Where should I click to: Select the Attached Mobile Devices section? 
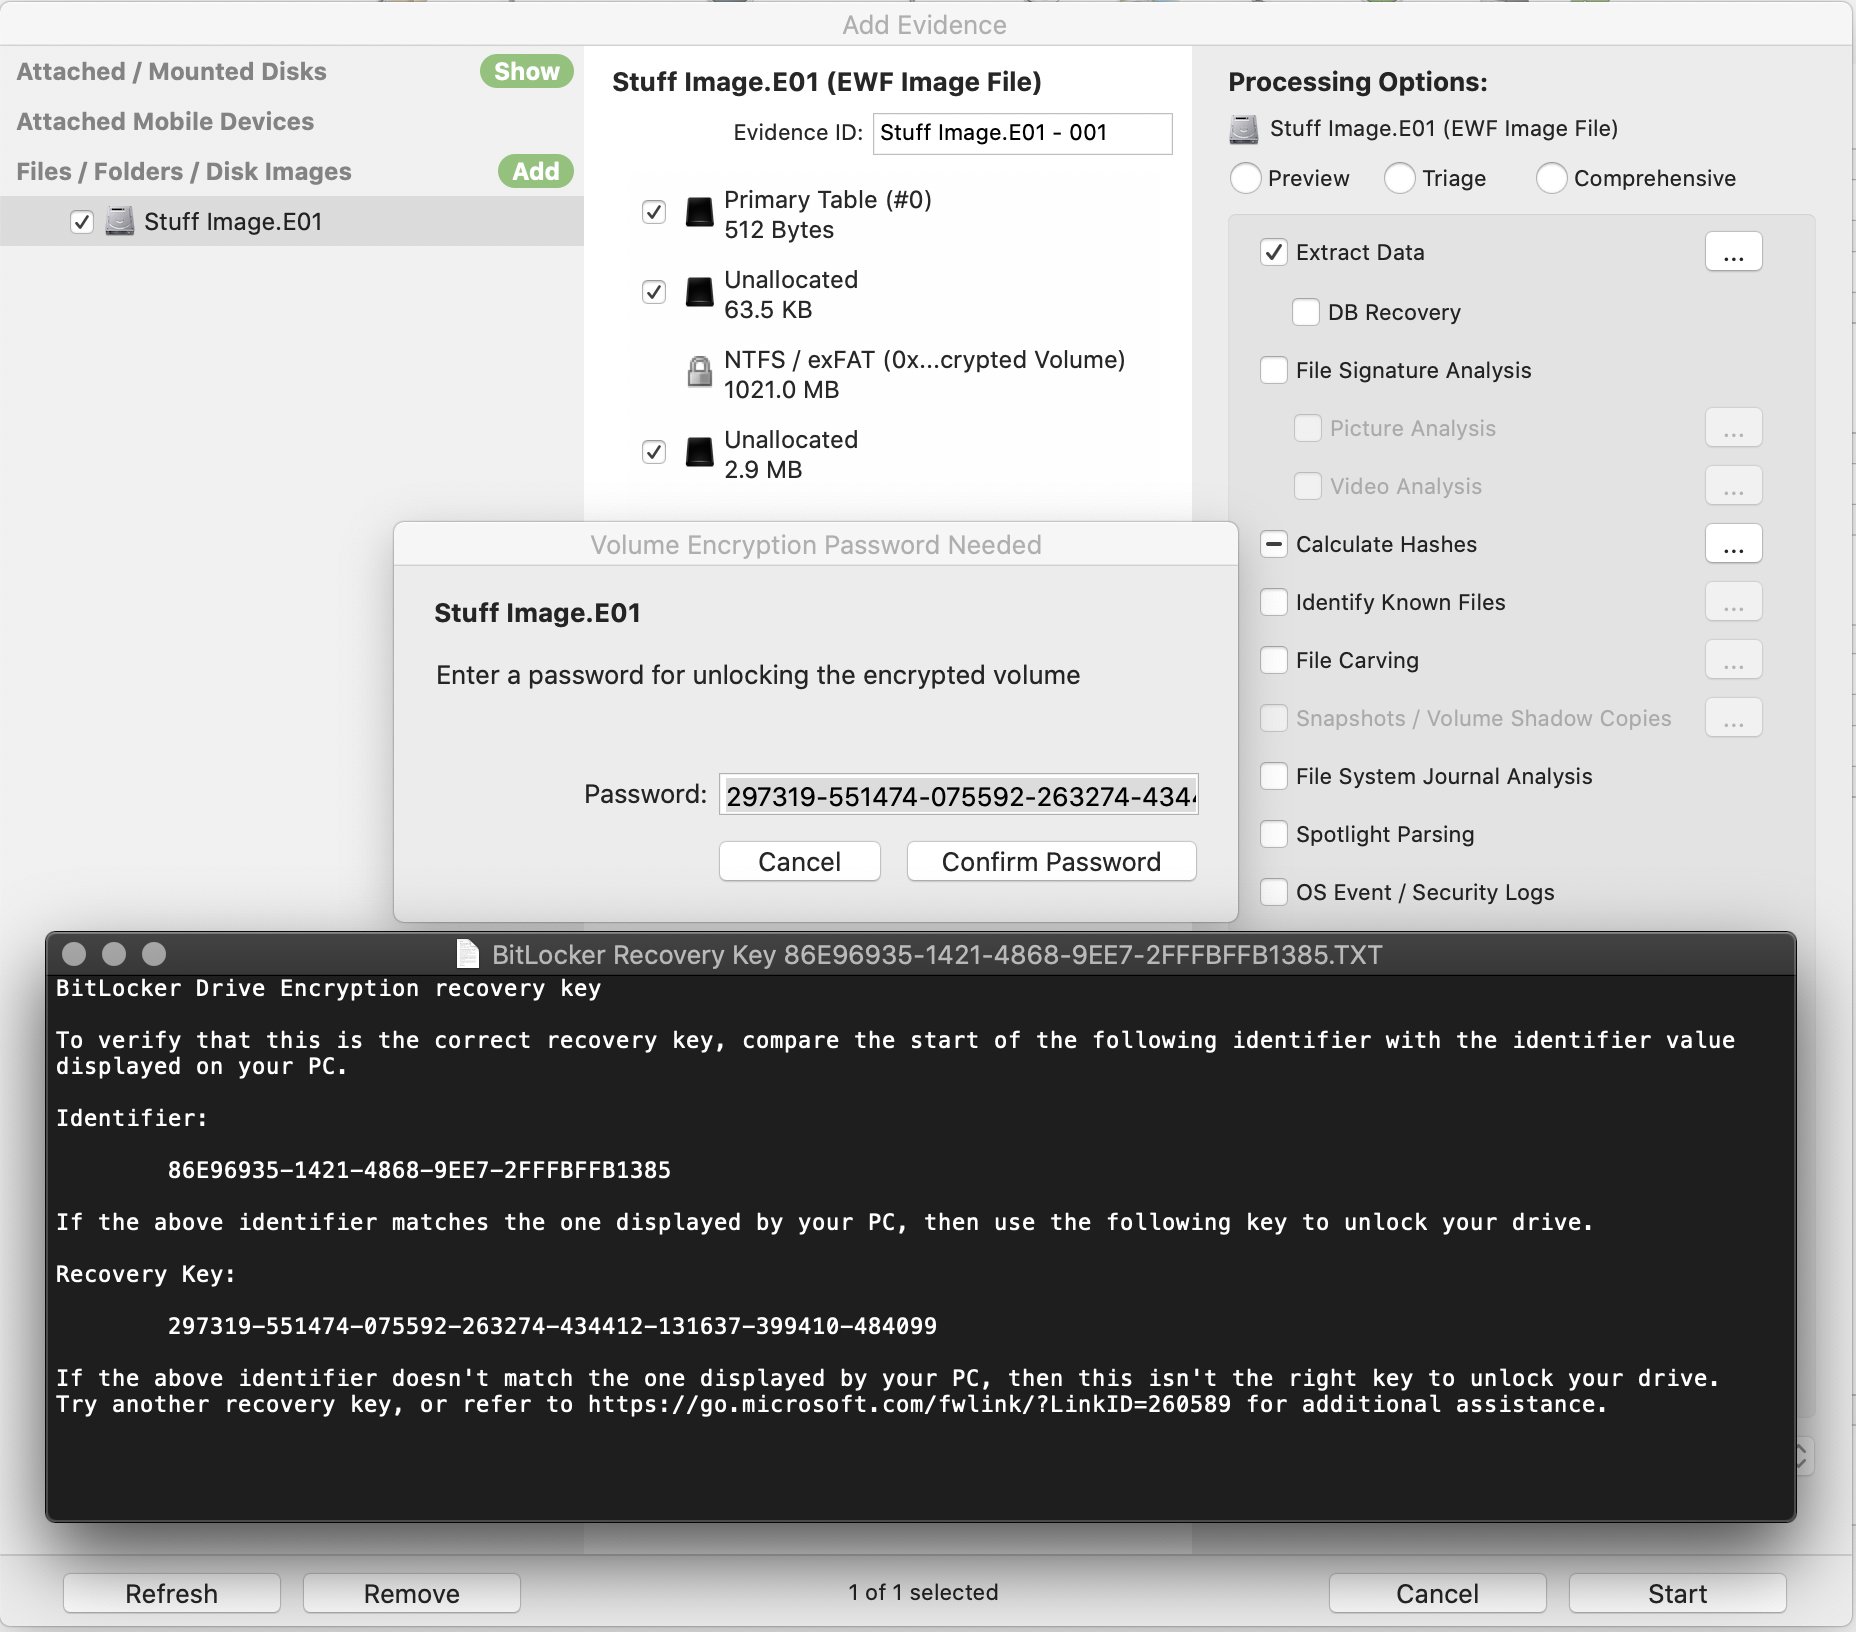pyautogui.click(x=166, y=121)
